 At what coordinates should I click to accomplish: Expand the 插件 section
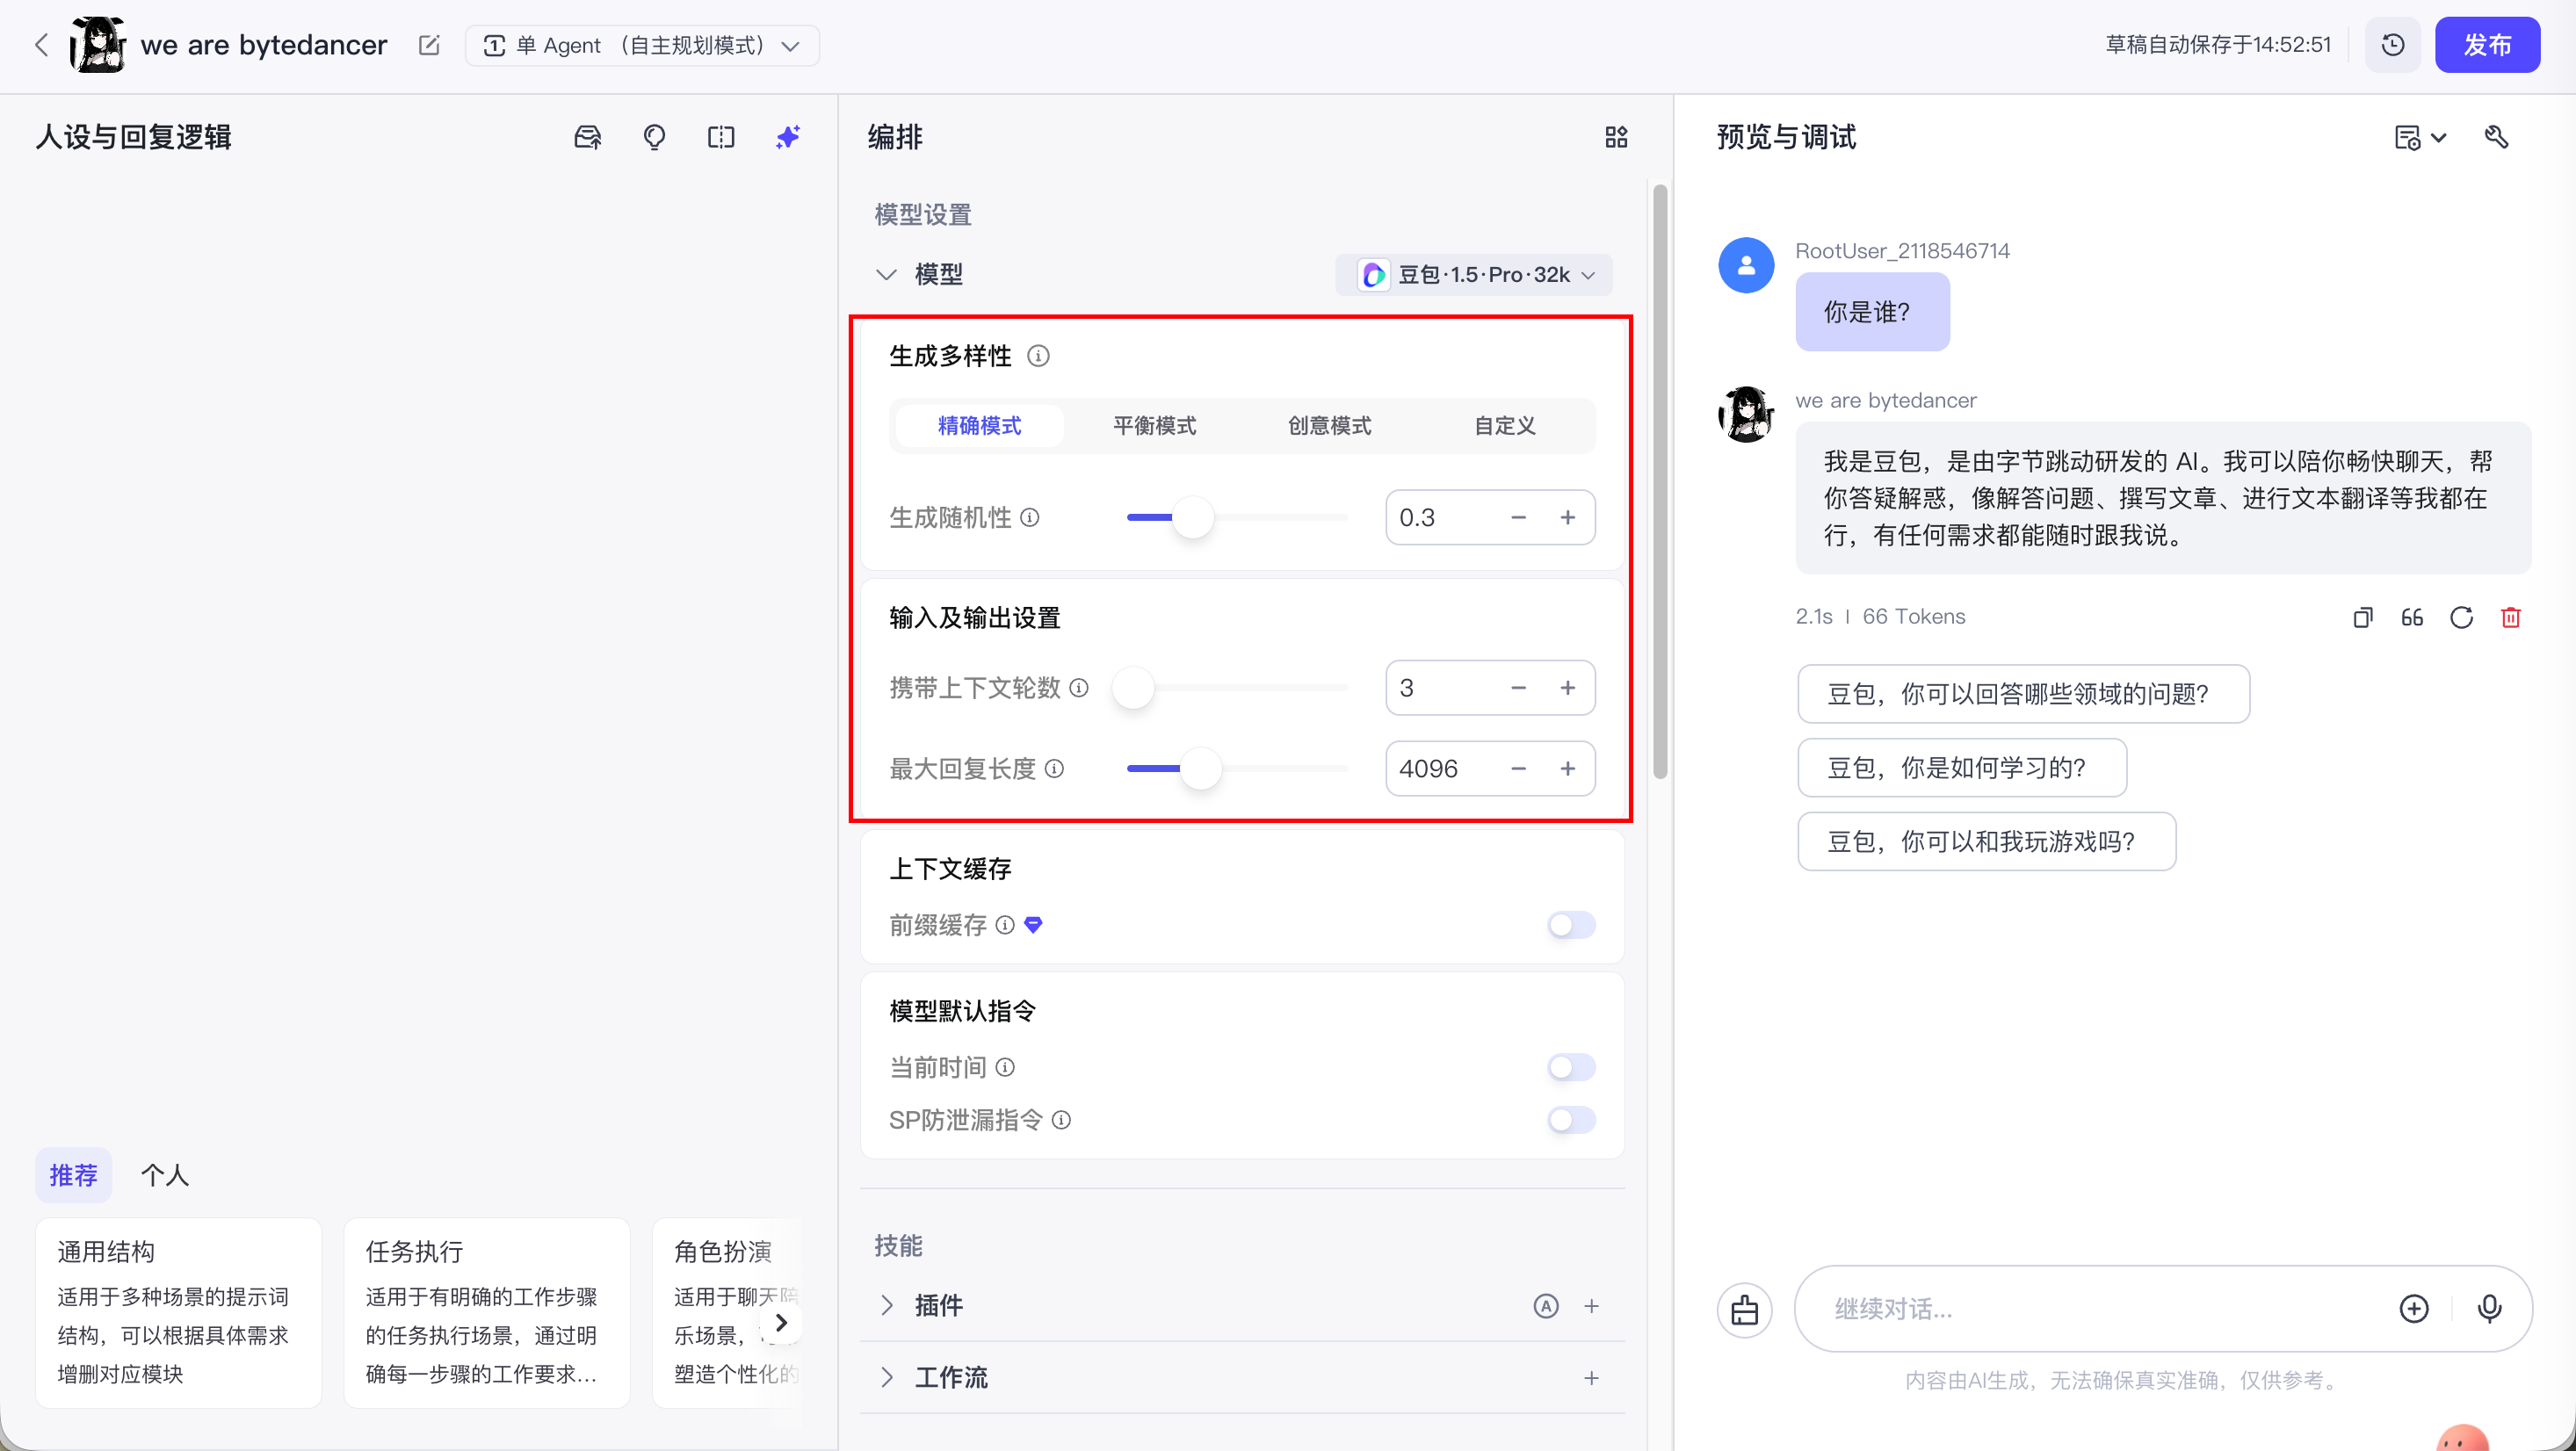pyautogui.click(x=887, y=1305)
